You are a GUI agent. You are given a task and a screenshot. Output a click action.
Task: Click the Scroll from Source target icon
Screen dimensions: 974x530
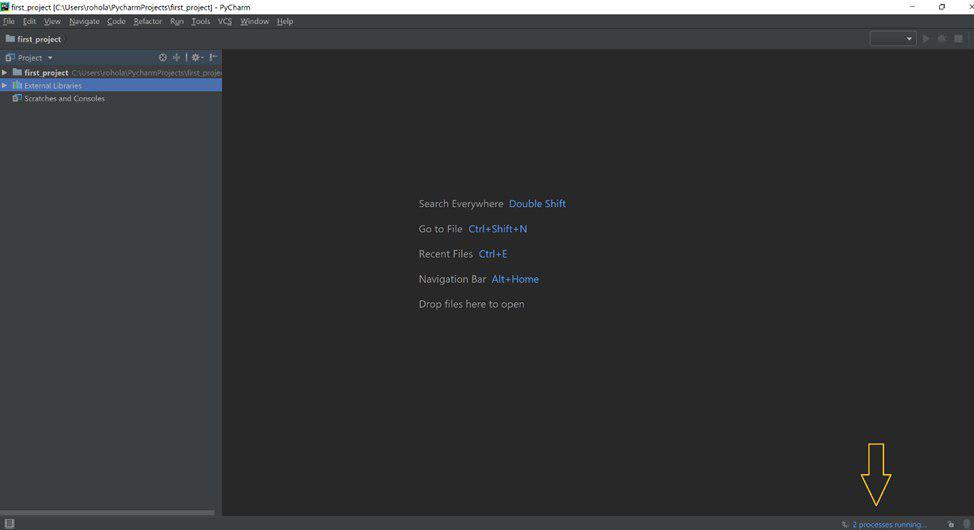click(x=163, y=58)
